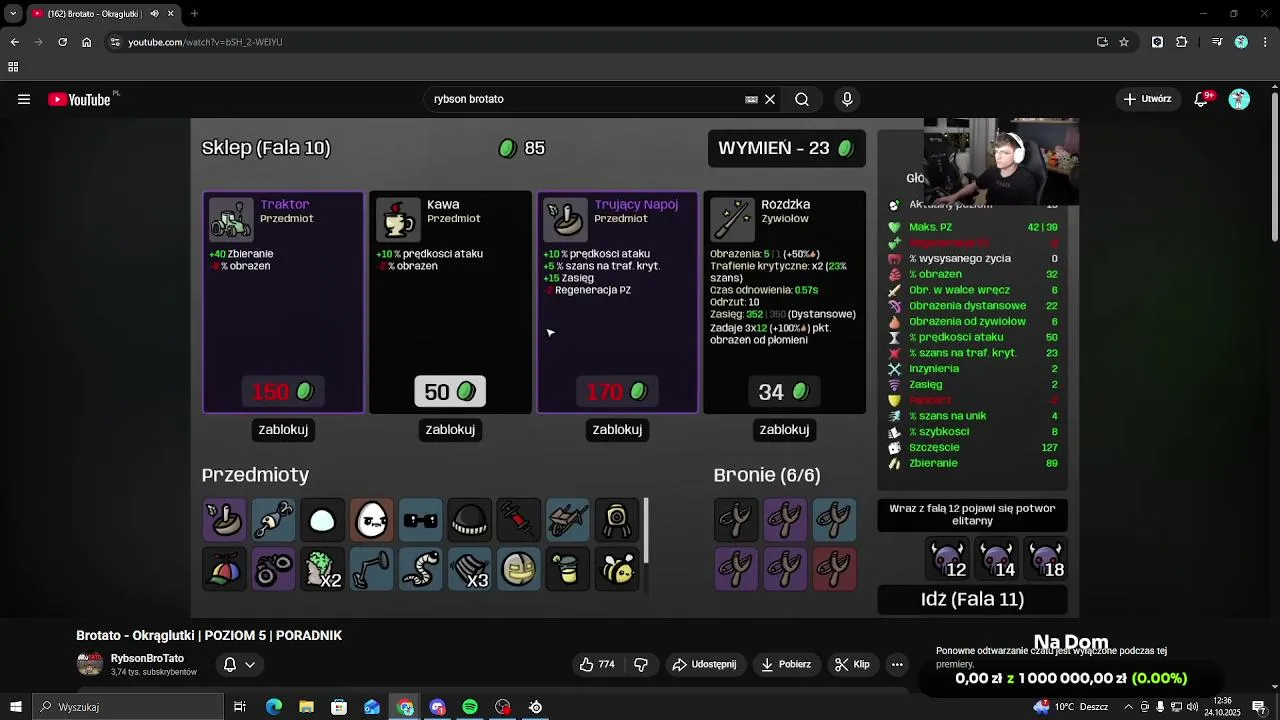The image size is (1280, 720).
Task: Open the Windows Start menu
Action: click(15, 707)
